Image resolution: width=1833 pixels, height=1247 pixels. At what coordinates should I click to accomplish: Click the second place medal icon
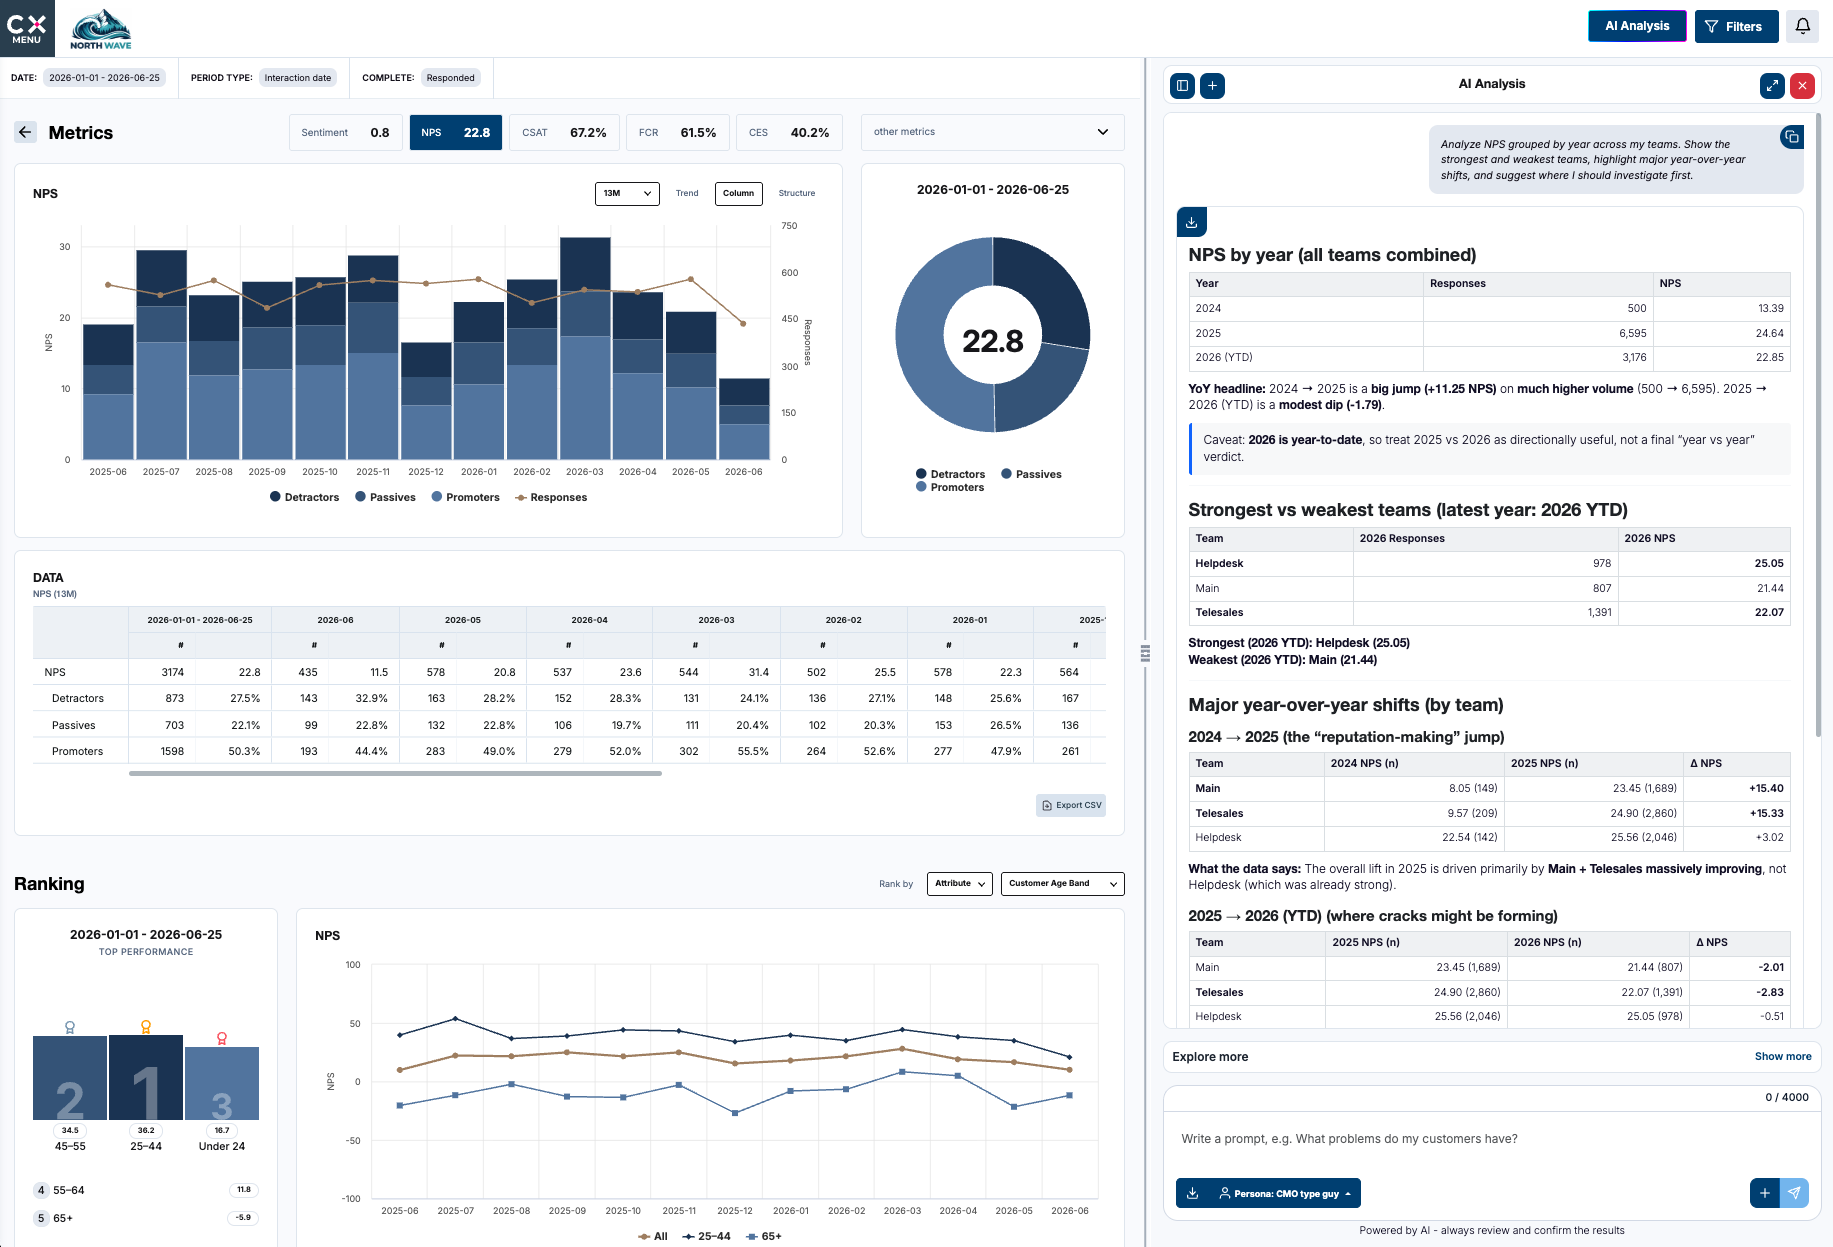point(70,1027)
